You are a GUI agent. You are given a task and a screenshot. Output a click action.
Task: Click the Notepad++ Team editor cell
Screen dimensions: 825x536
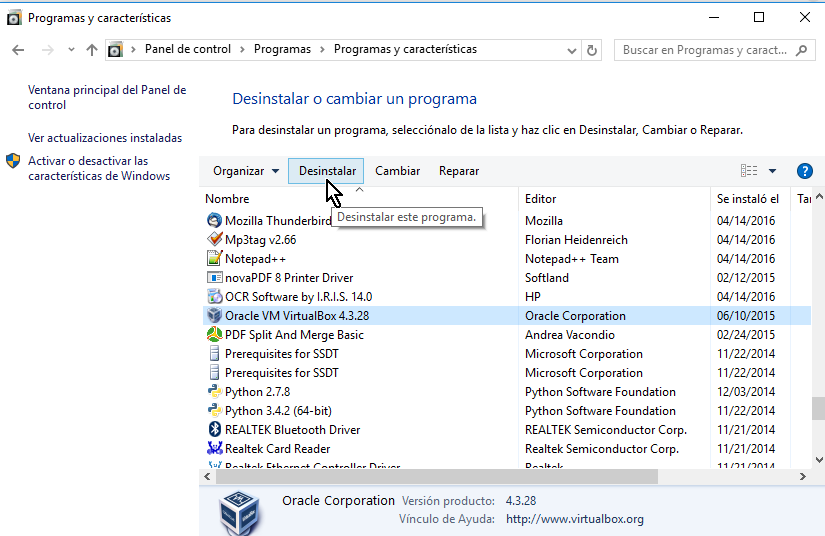[571, 259]
